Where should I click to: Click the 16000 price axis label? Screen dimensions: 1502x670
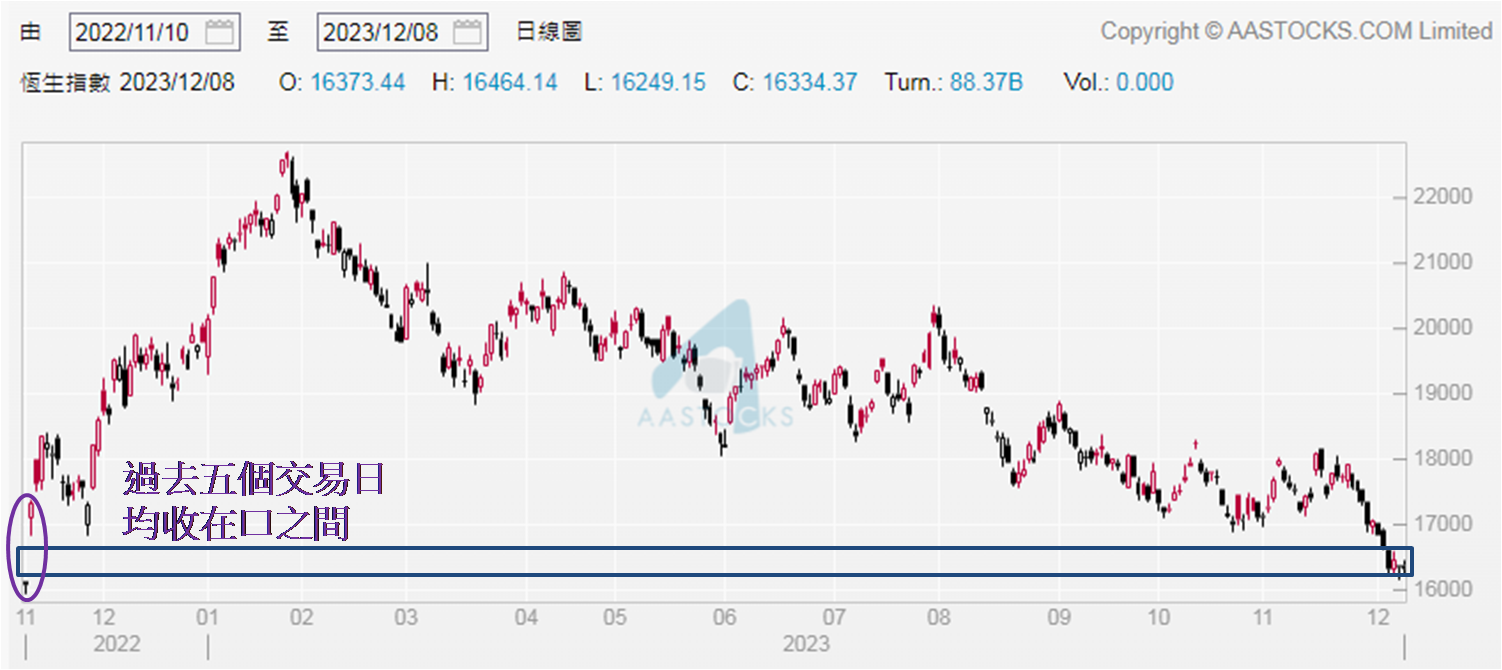pos(1442,589)
